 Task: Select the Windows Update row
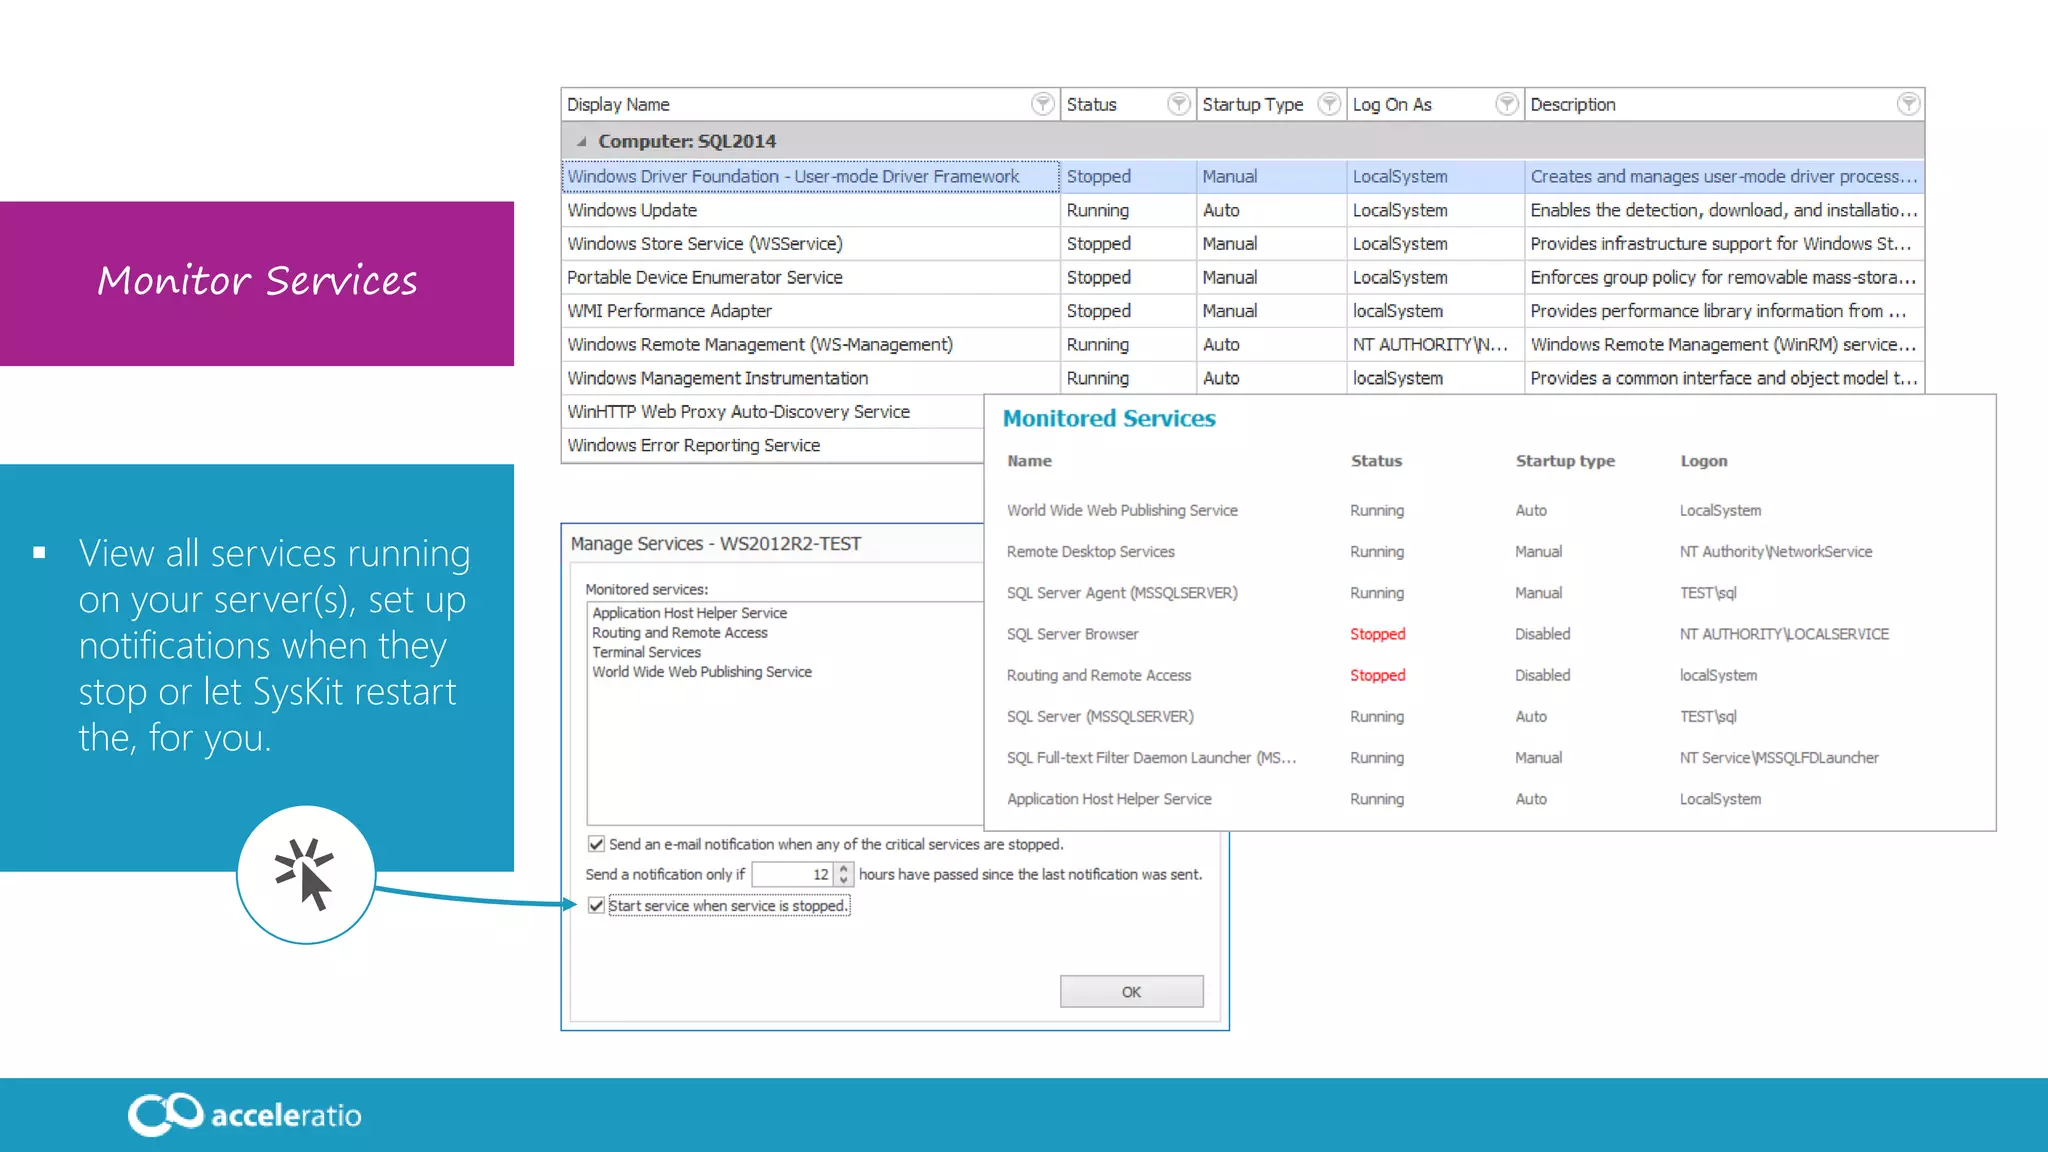click(x=1243, y=210)
